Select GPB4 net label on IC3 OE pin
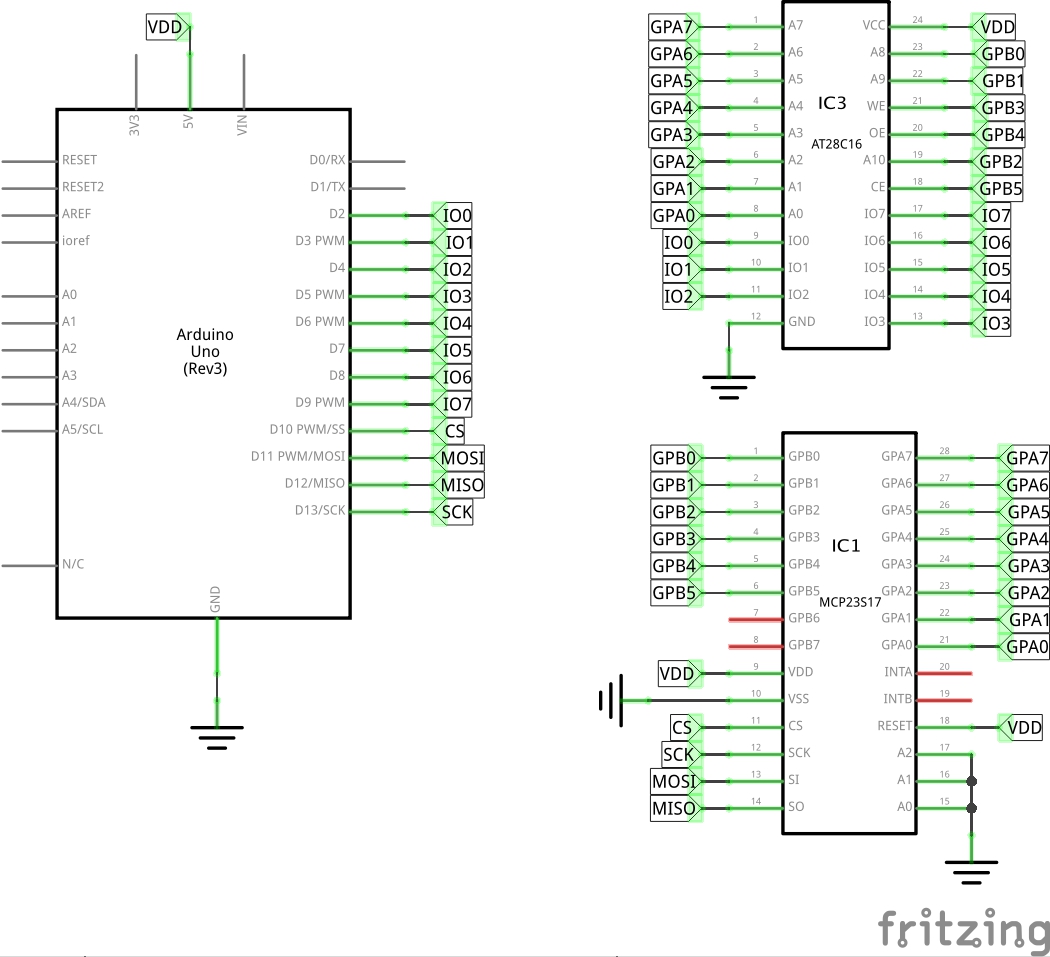 pos(999,135)
